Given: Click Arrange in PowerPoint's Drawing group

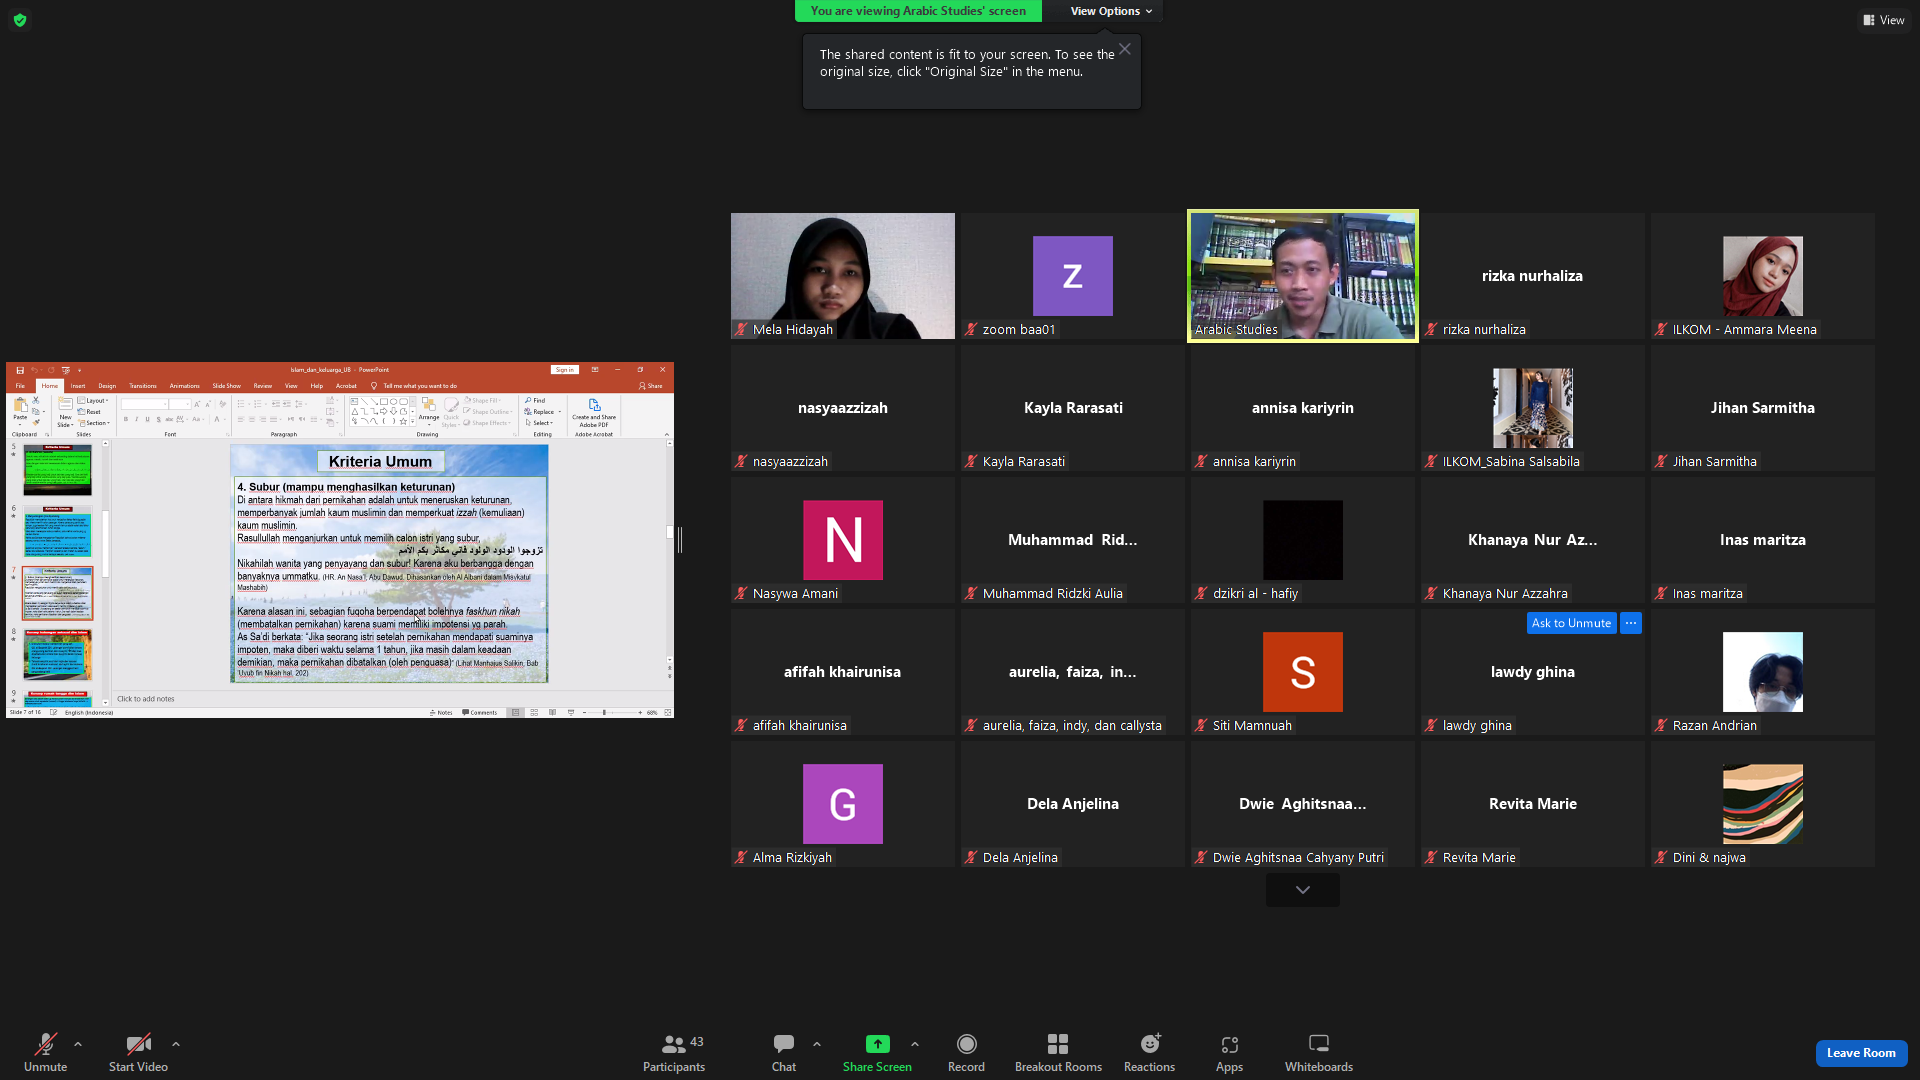Looking at the screenshot, I should pyautogui.click(x=429, y=409).
